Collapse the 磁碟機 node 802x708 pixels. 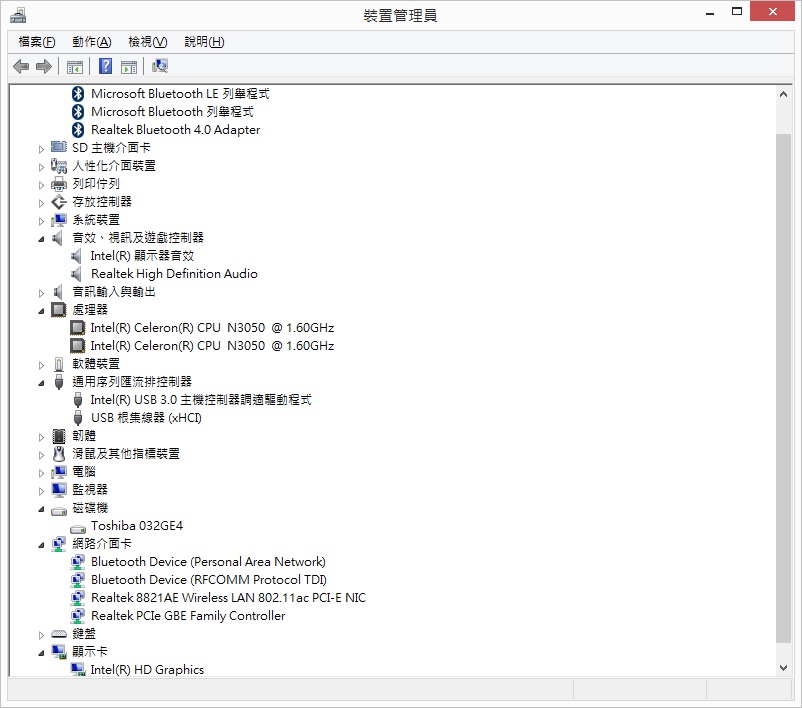coord(41,509)
